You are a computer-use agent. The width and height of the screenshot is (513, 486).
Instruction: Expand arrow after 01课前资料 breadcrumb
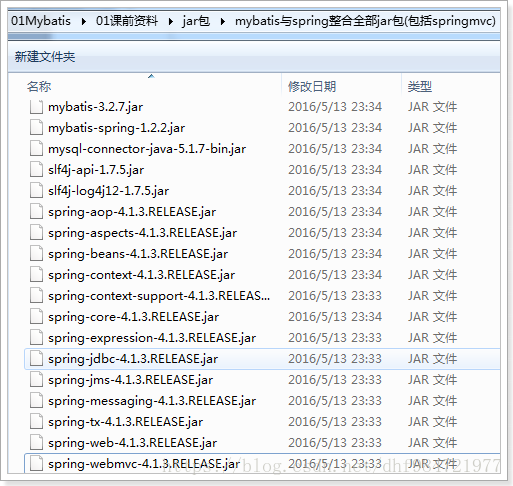[171, 22]
